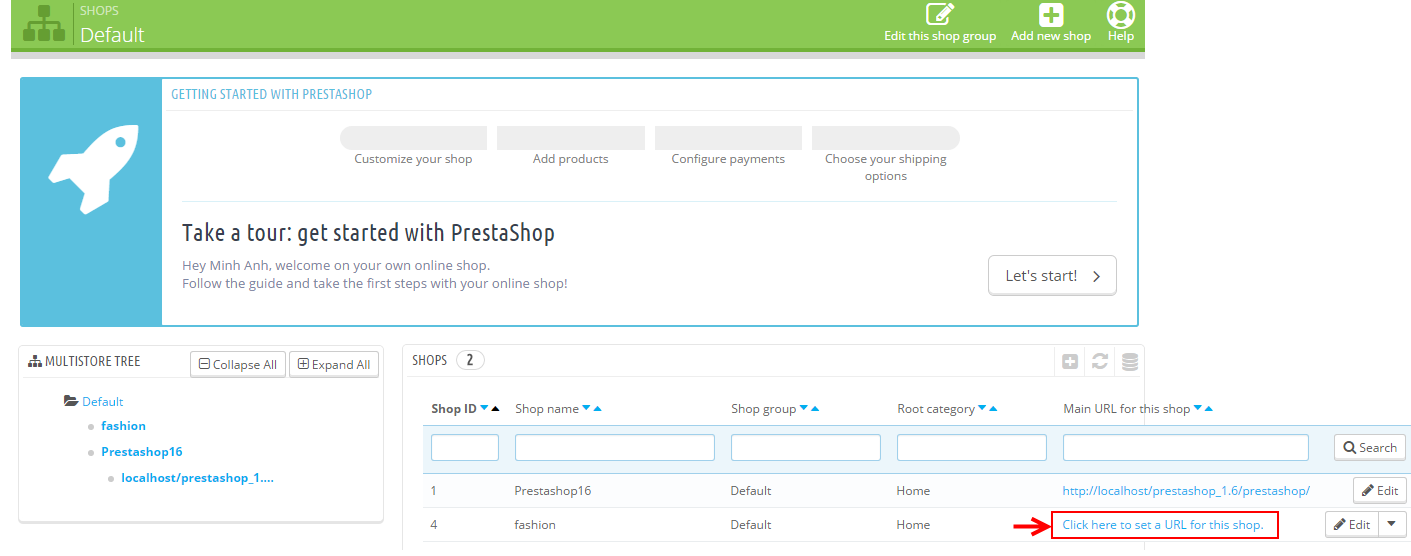Open http://localhost/prestashop_1.6/prestashop/ link
Image resolution: width=1411 pixels, height=556 pixels.
click(x=1186, y=490)
